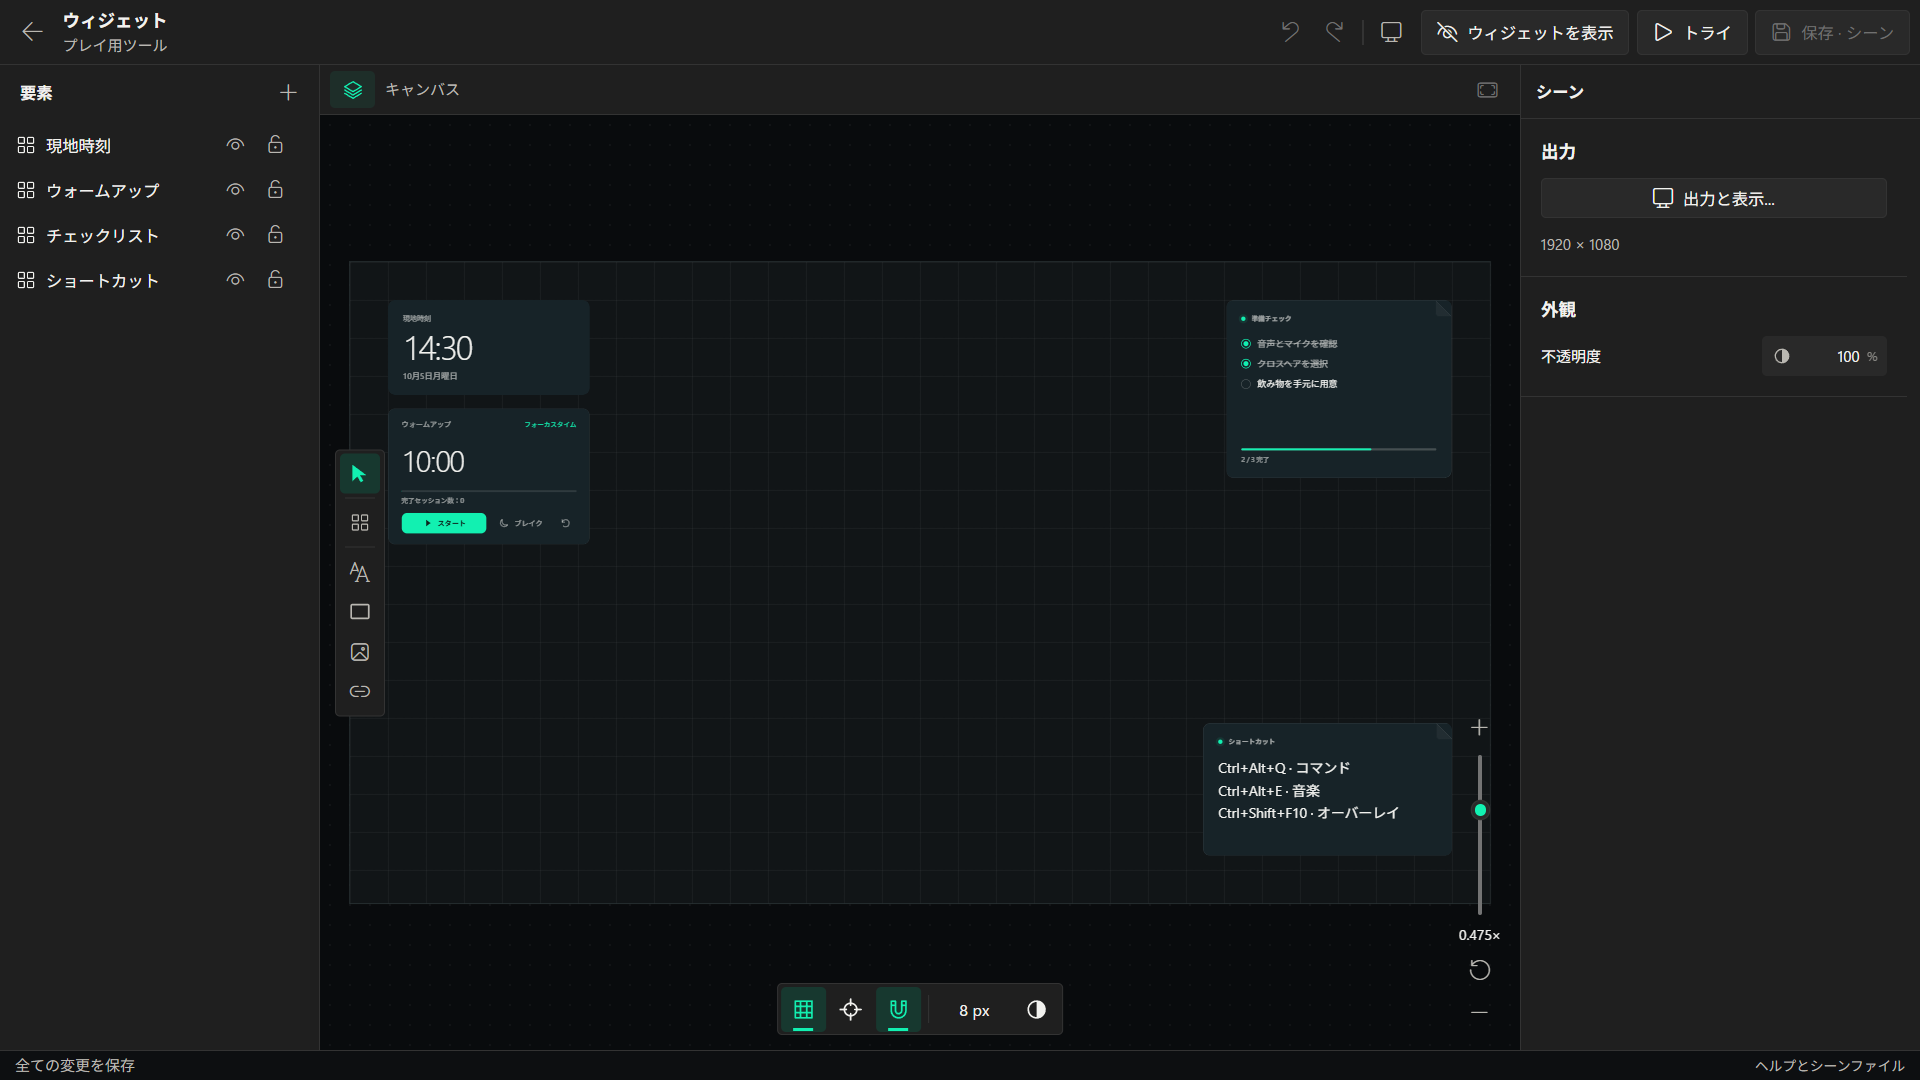The height and width of the screenshot is (1080, 1920).
Task: Select the widget grid tool
Action: (x=359, y=523)
